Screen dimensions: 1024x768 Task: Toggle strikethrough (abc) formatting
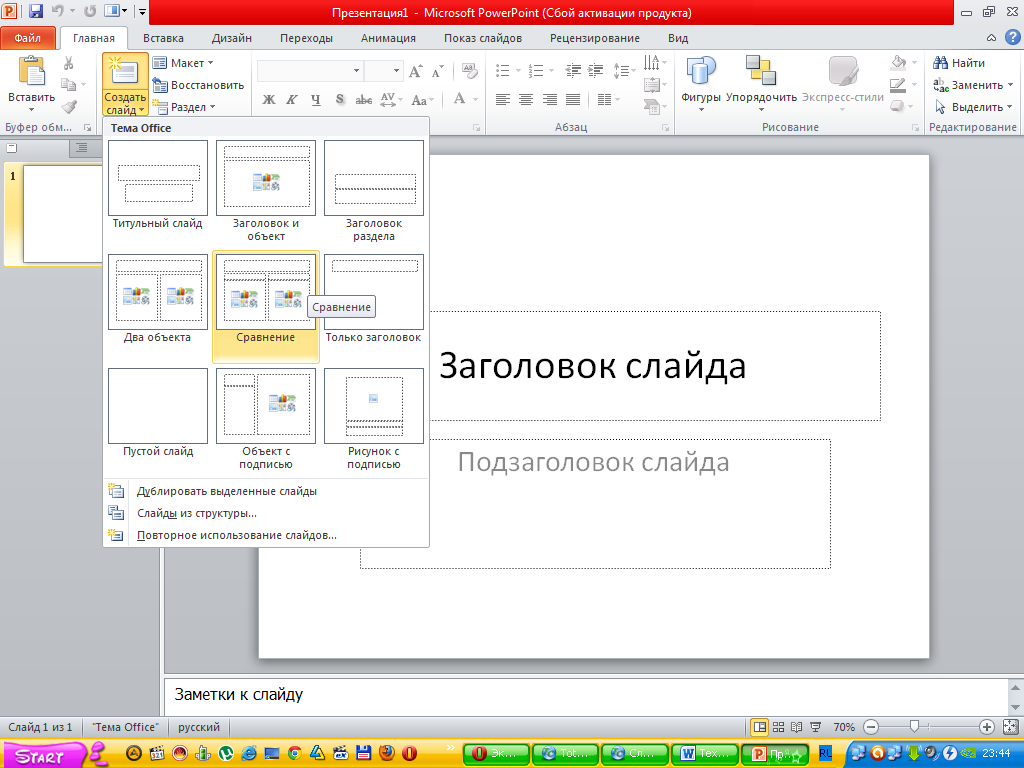tap(364, 100)
